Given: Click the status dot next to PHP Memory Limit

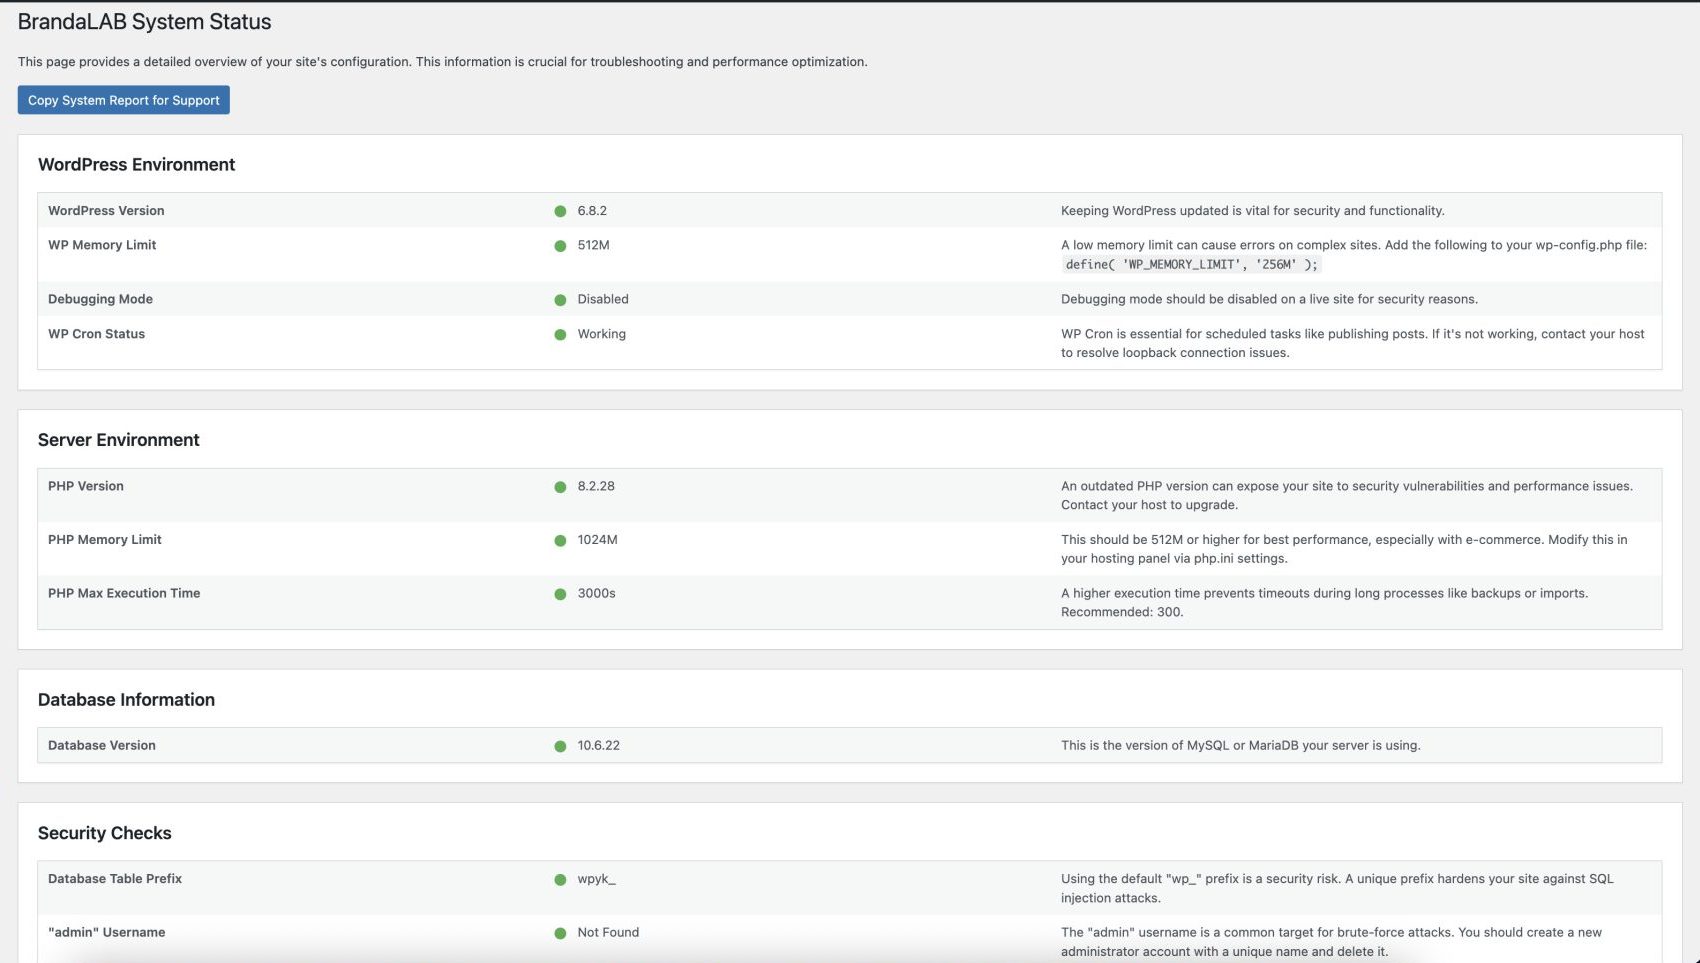Looking at the screenshot, I should (x=561, y=540).
